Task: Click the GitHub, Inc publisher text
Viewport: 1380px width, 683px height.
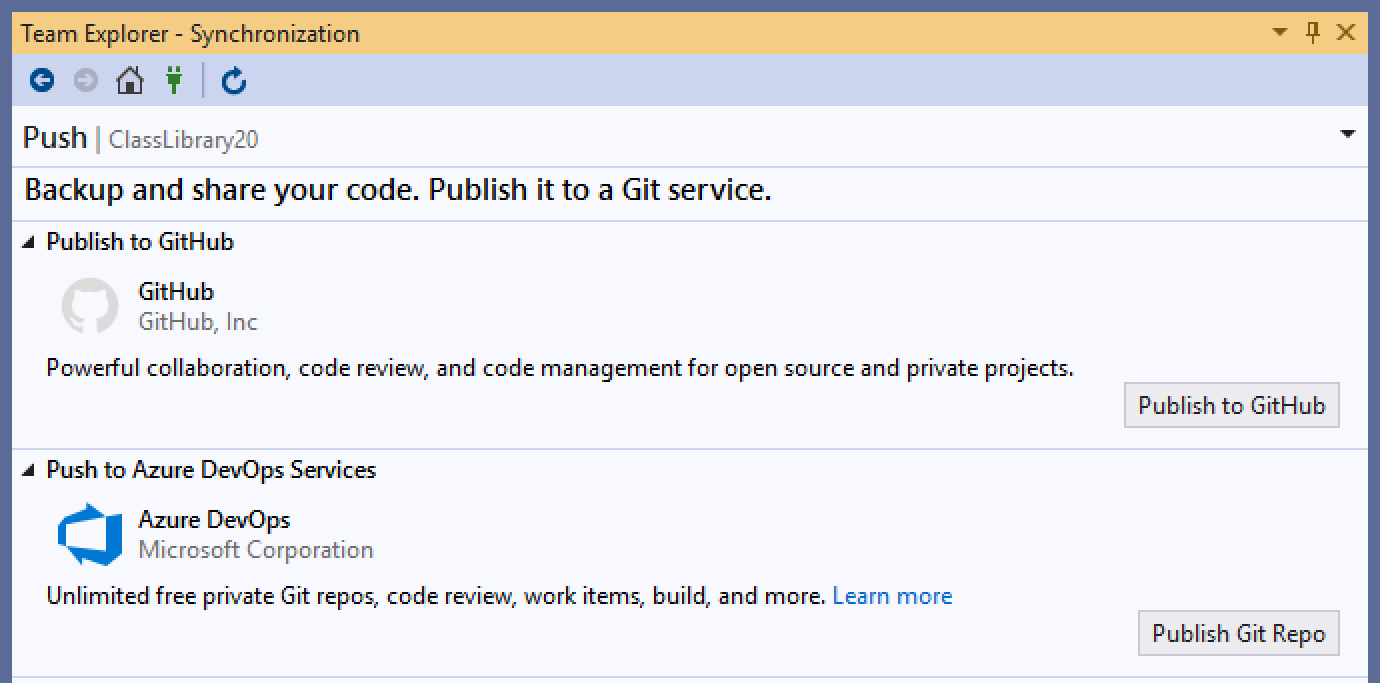Action: pyautogui.click(x=198, y=322)
